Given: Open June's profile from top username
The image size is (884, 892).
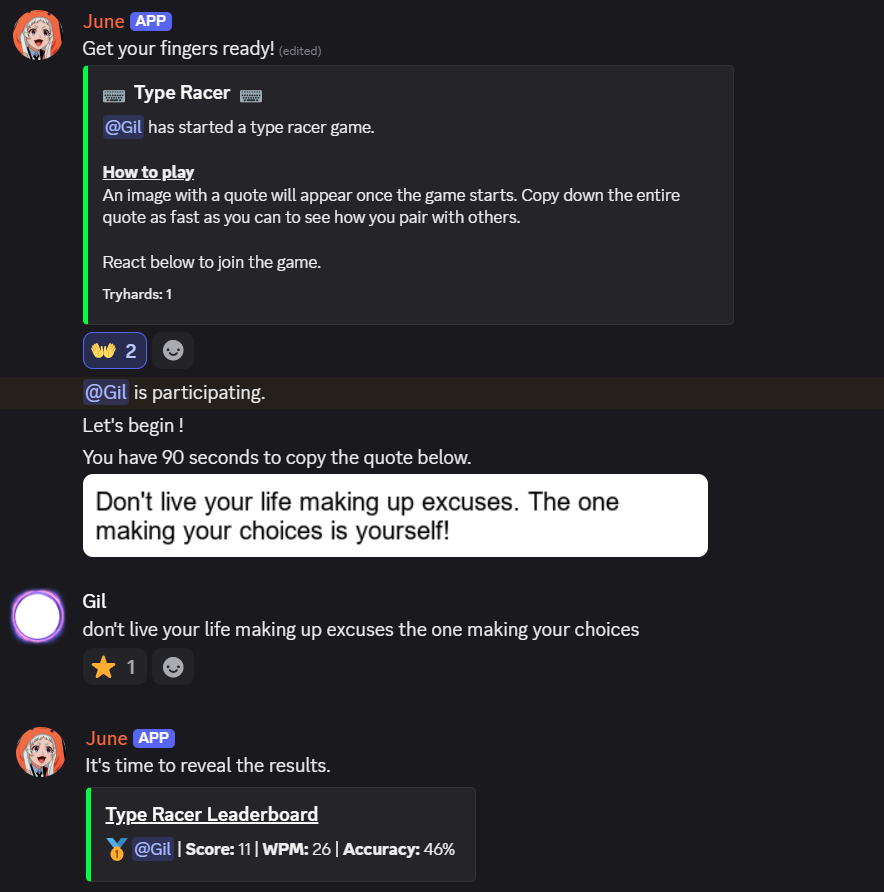Looking at the screenshot, I should pos(103,22).
